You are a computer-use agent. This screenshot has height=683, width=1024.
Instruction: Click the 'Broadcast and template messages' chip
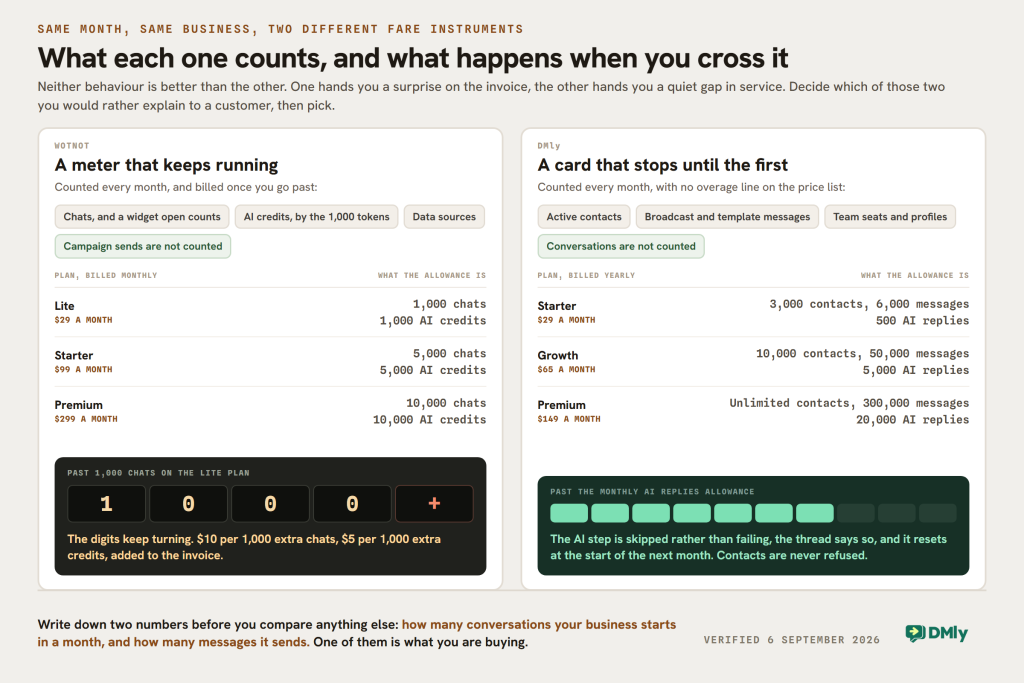click(x=727, y=217)
